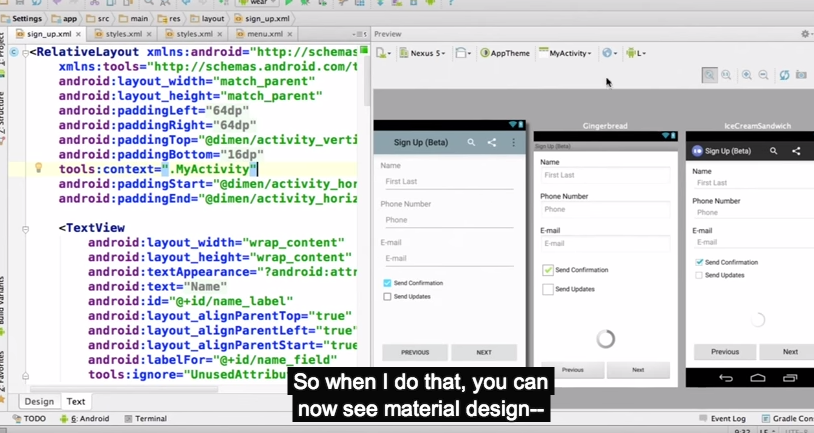814x433 pixels.
Task: Open the MyActivity association dropdown
Action: tap(565, 53)
